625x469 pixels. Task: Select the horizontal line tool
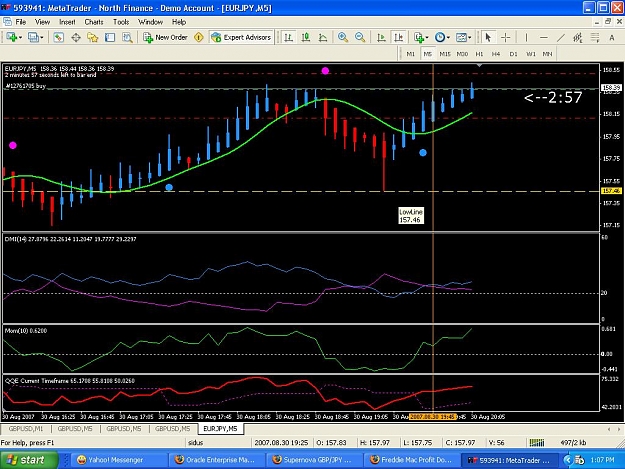coord(543,37)
